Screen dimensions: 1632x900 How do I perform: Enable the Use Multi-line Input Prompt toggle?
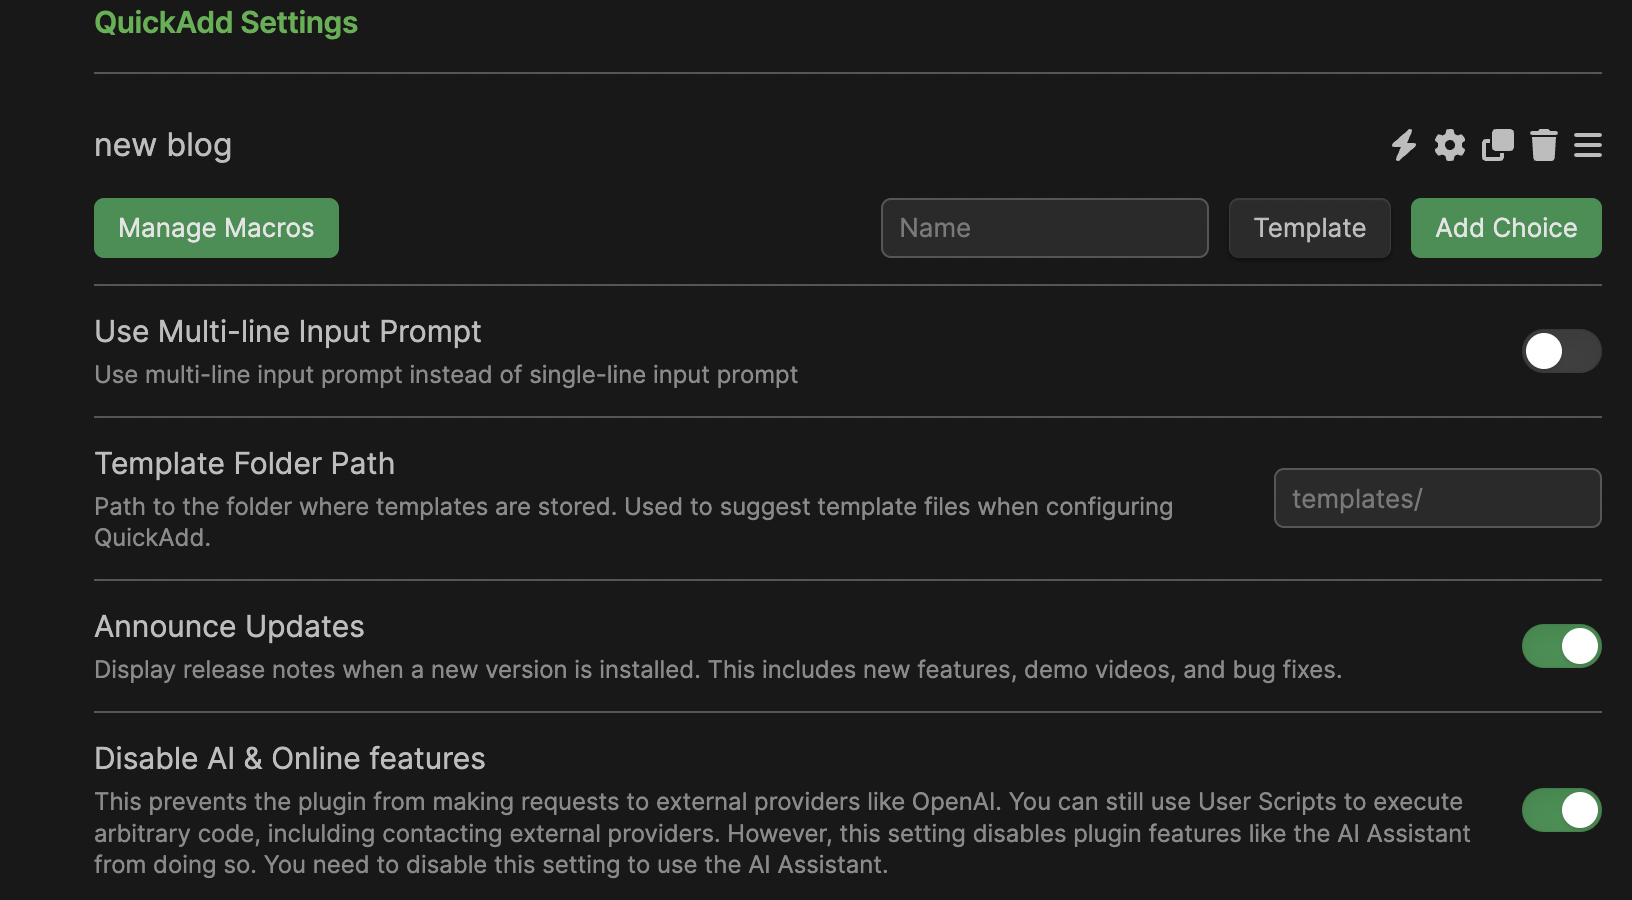(x=1561, y=351)
